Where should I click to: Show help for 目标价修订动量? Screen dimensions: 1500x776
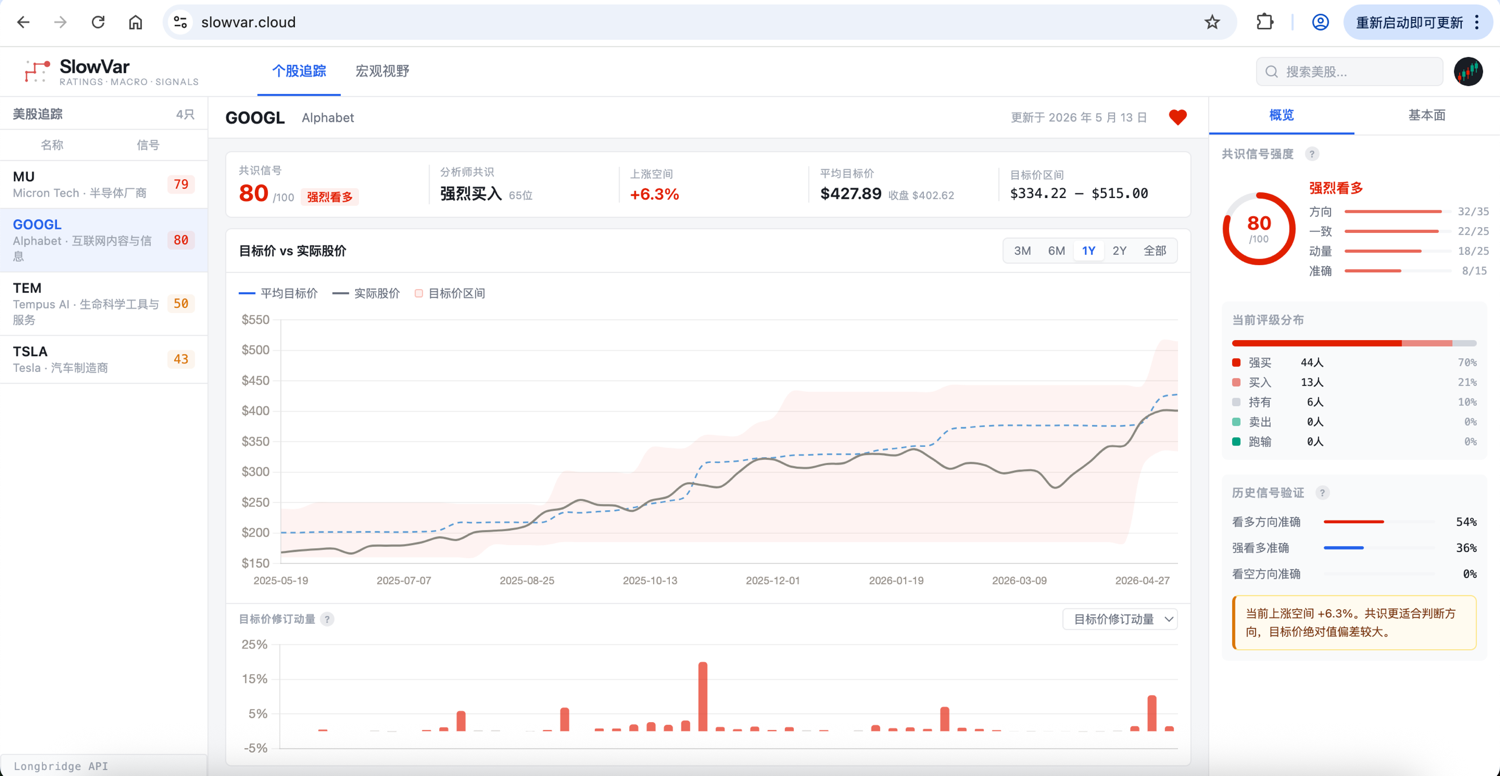click(x=327, y=619)
